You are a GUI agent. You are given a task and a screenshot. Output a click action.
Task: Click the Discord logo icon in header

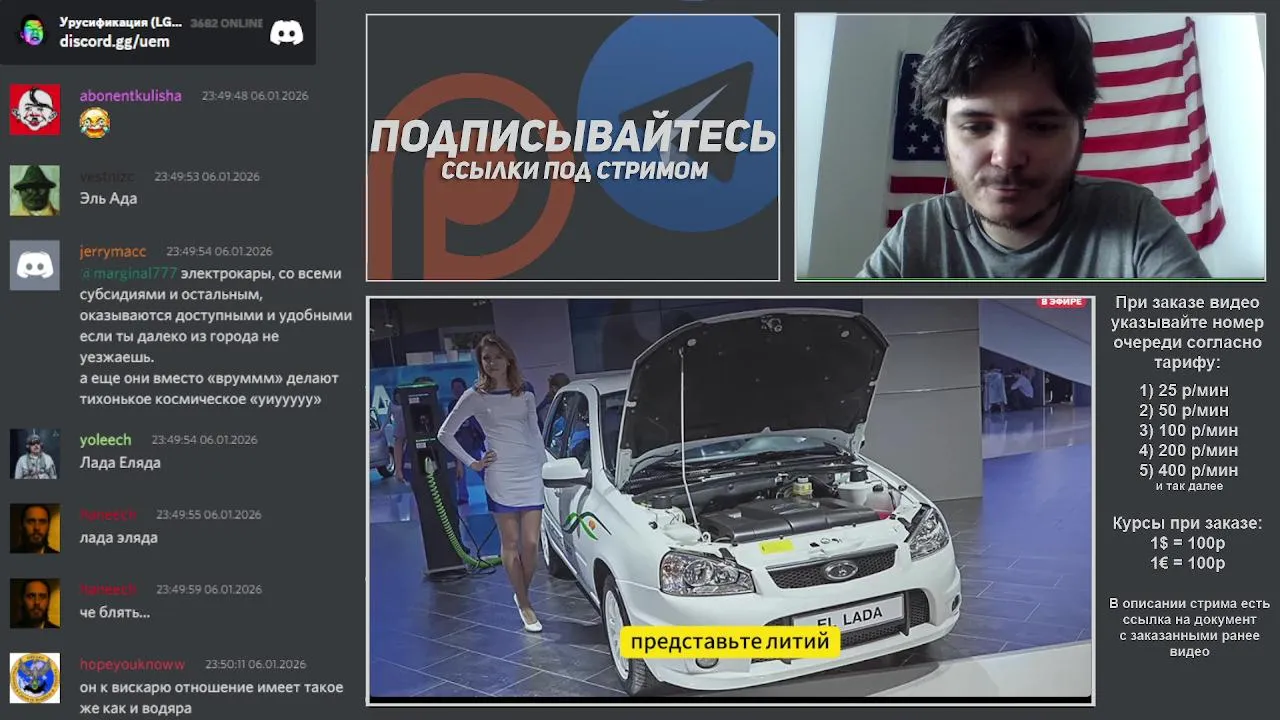tap(286, 33)
